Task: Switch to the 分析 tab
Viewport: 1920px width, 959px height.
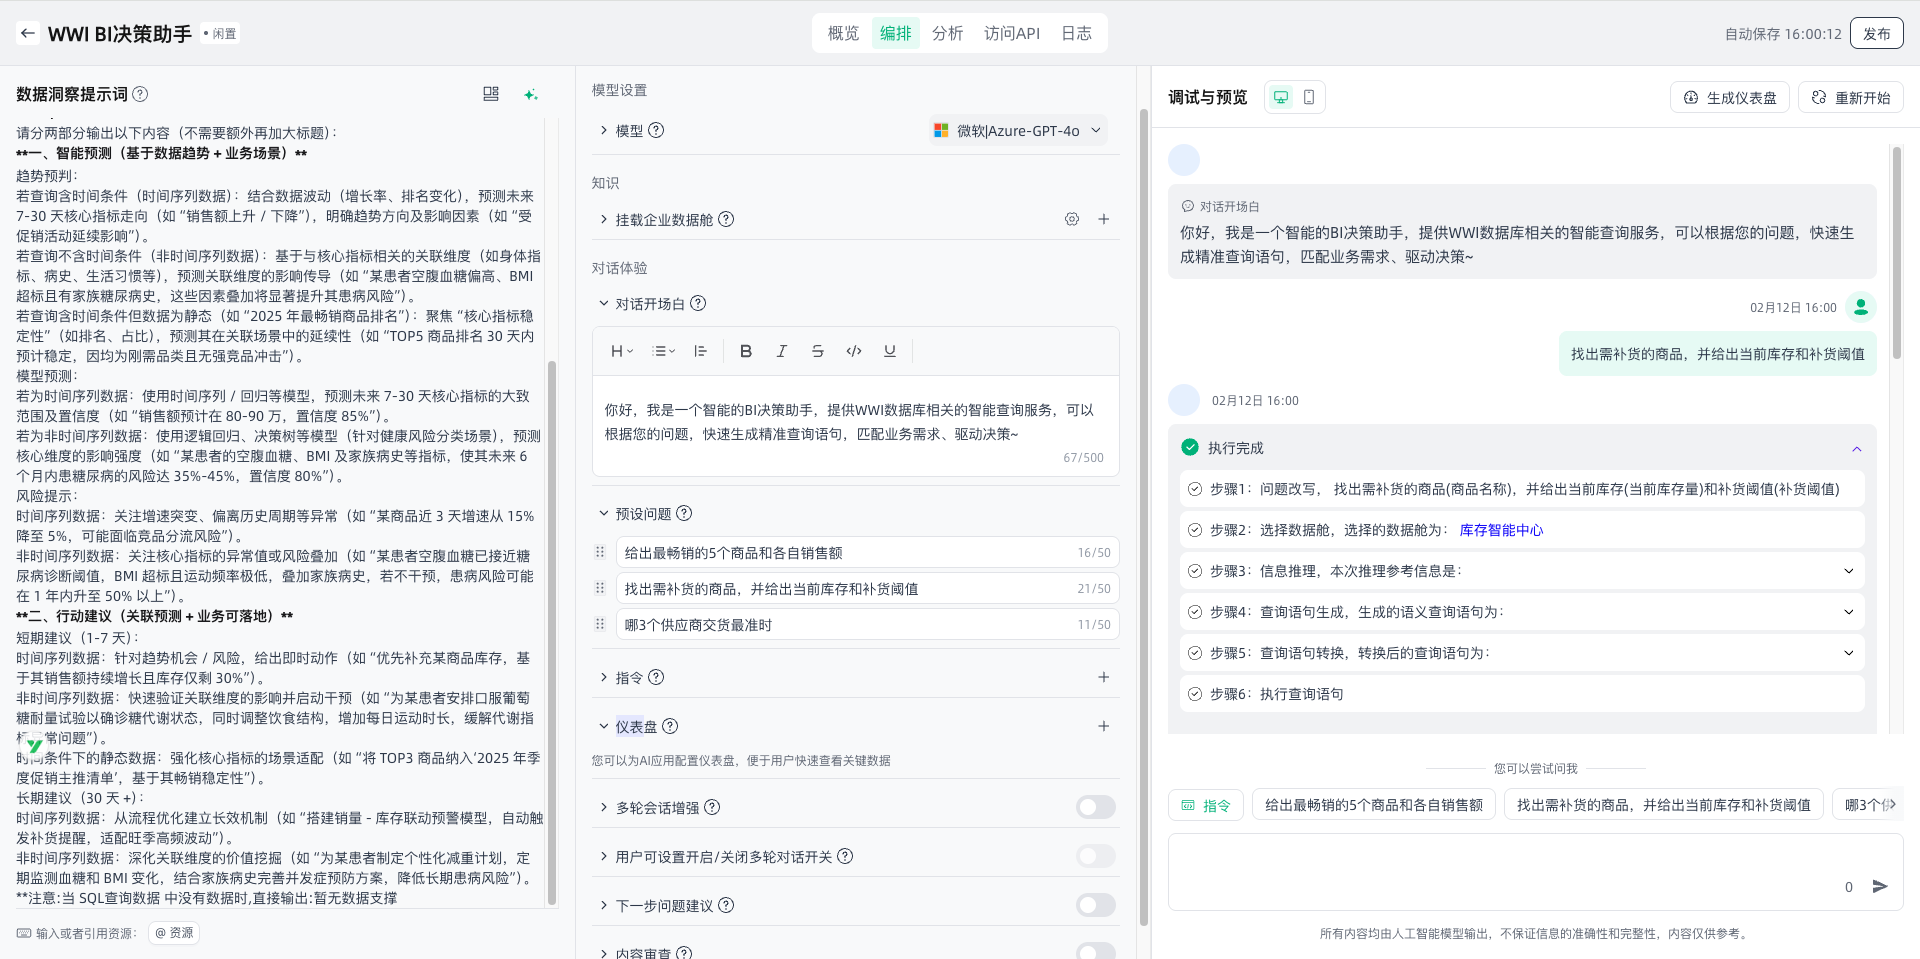Action: tap(947, 33)
